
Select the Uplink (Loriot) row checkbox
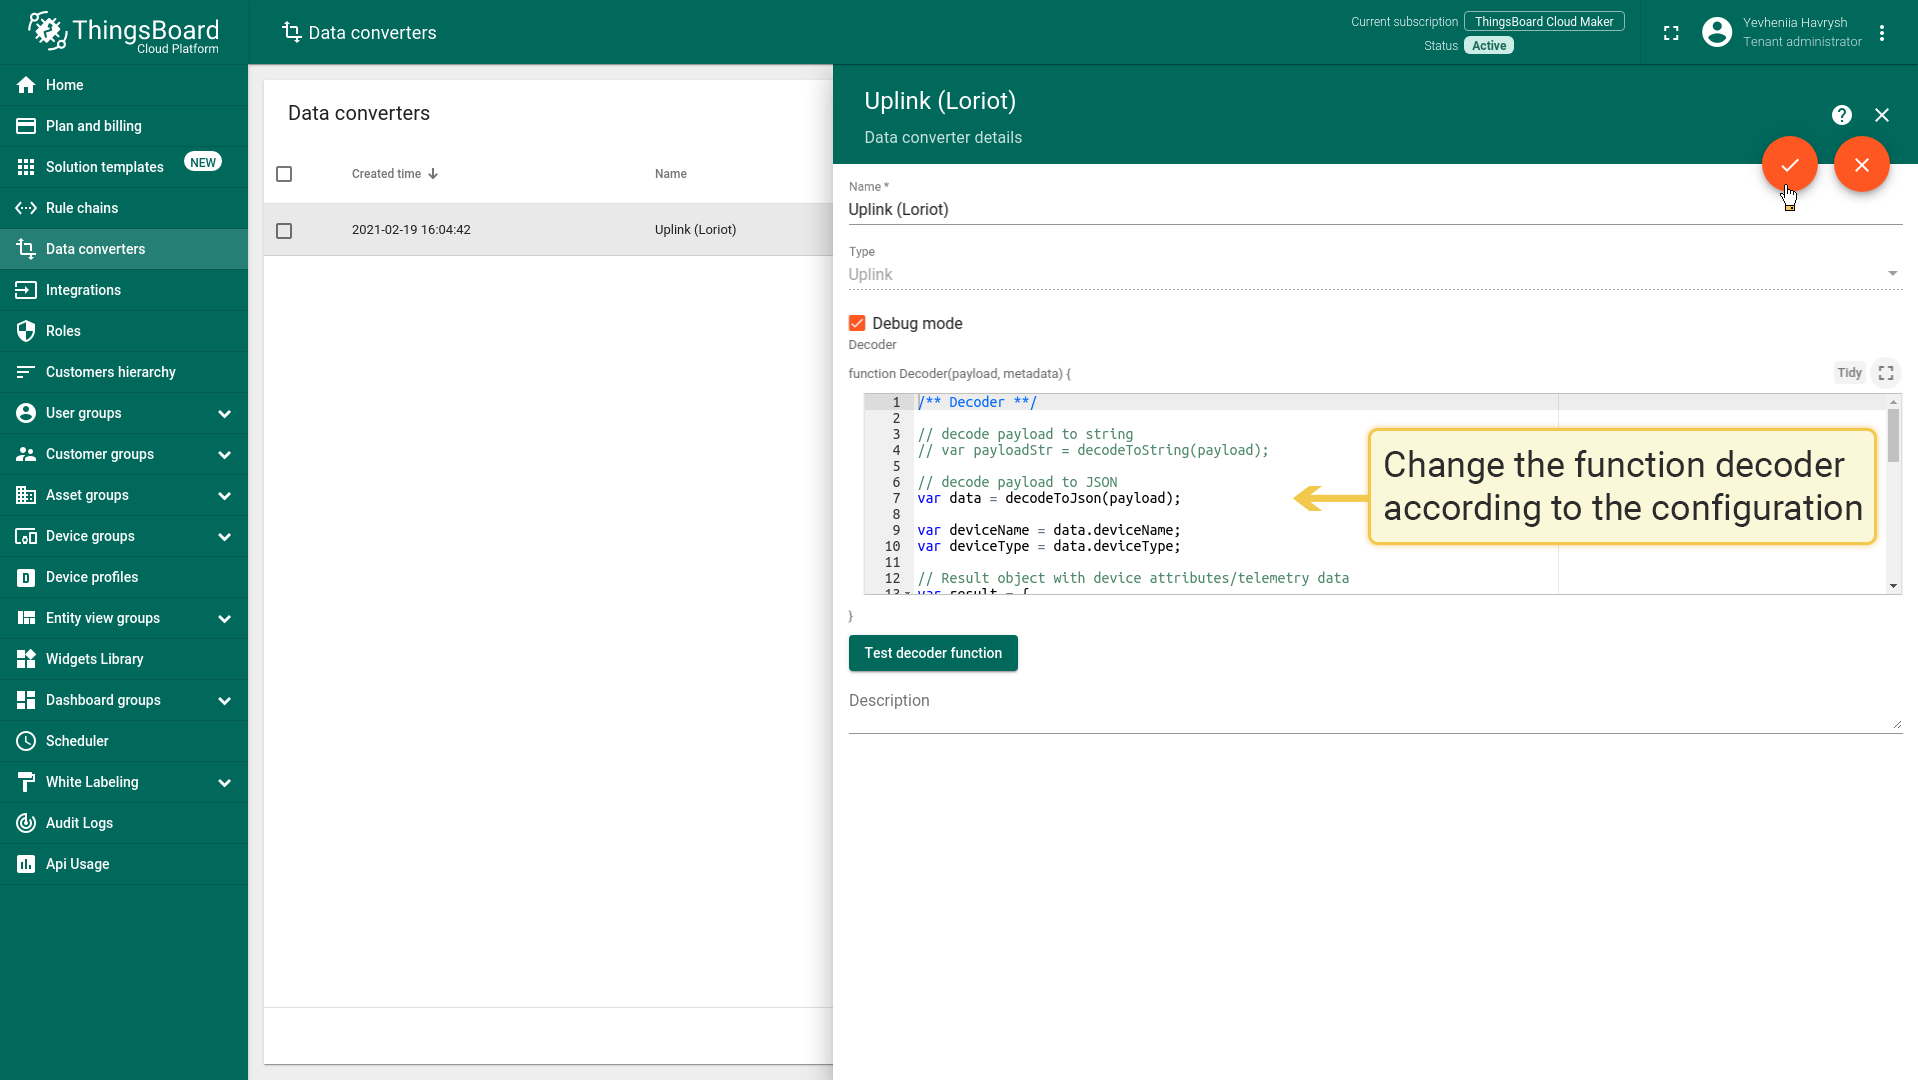(284, 231)
